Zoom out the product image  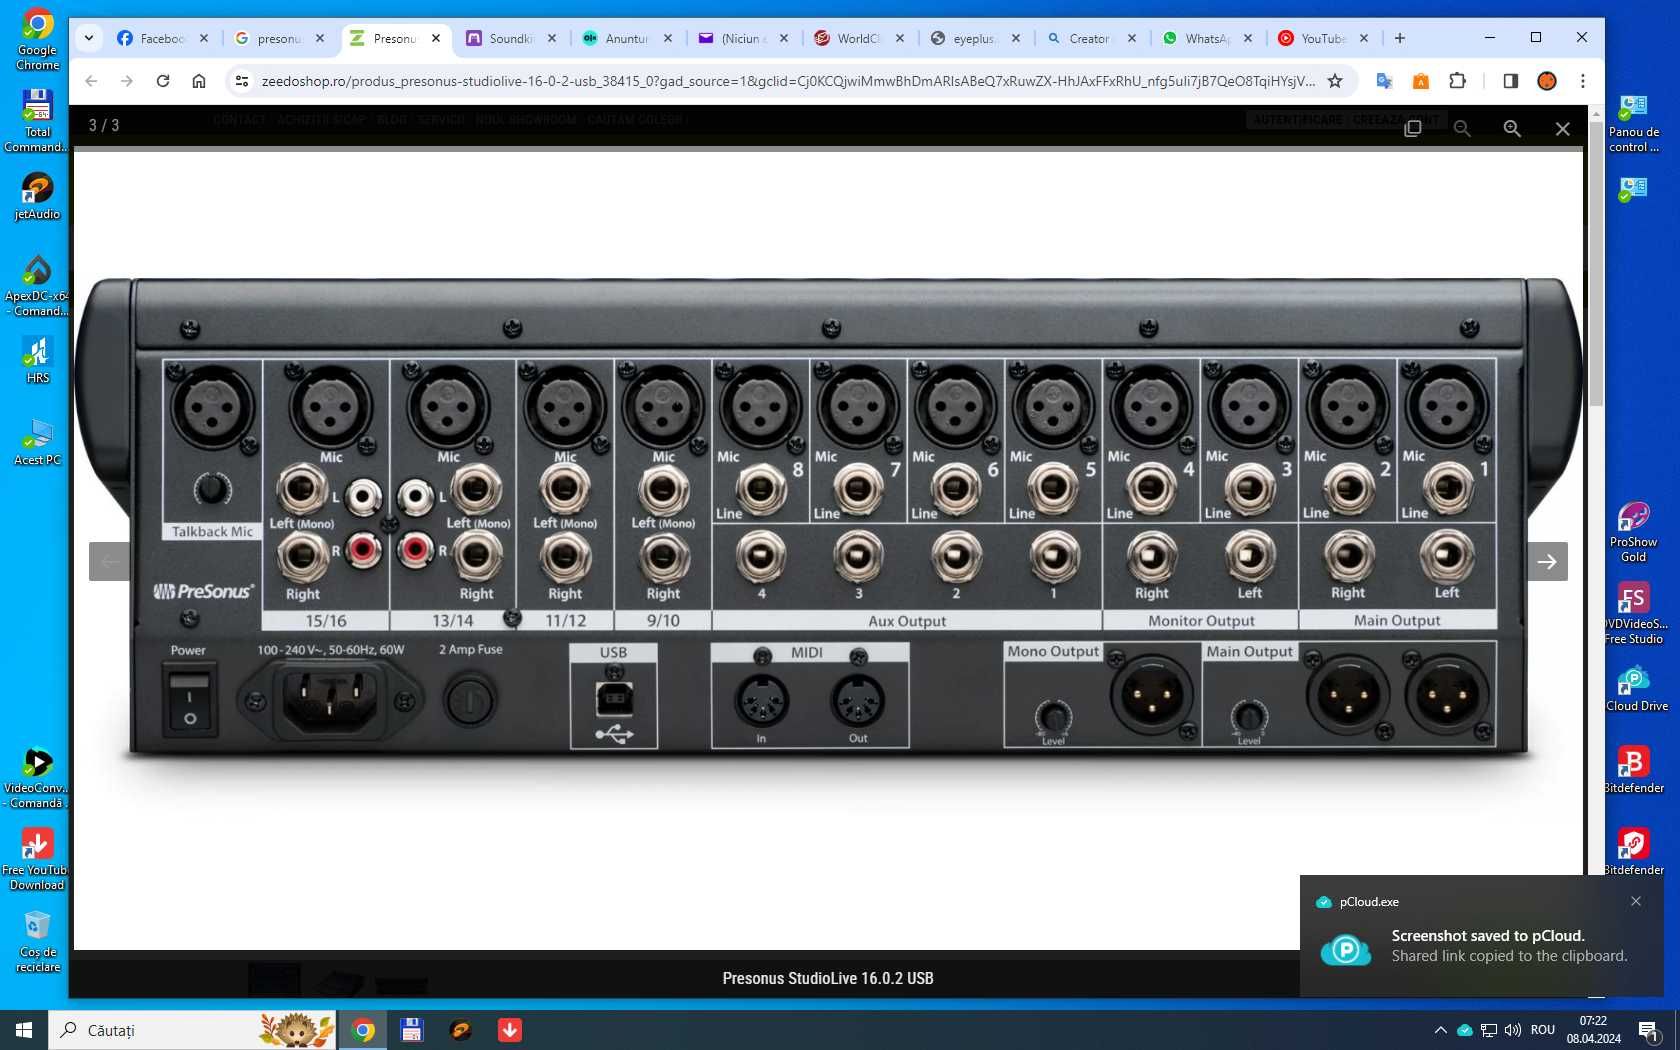1462,128
